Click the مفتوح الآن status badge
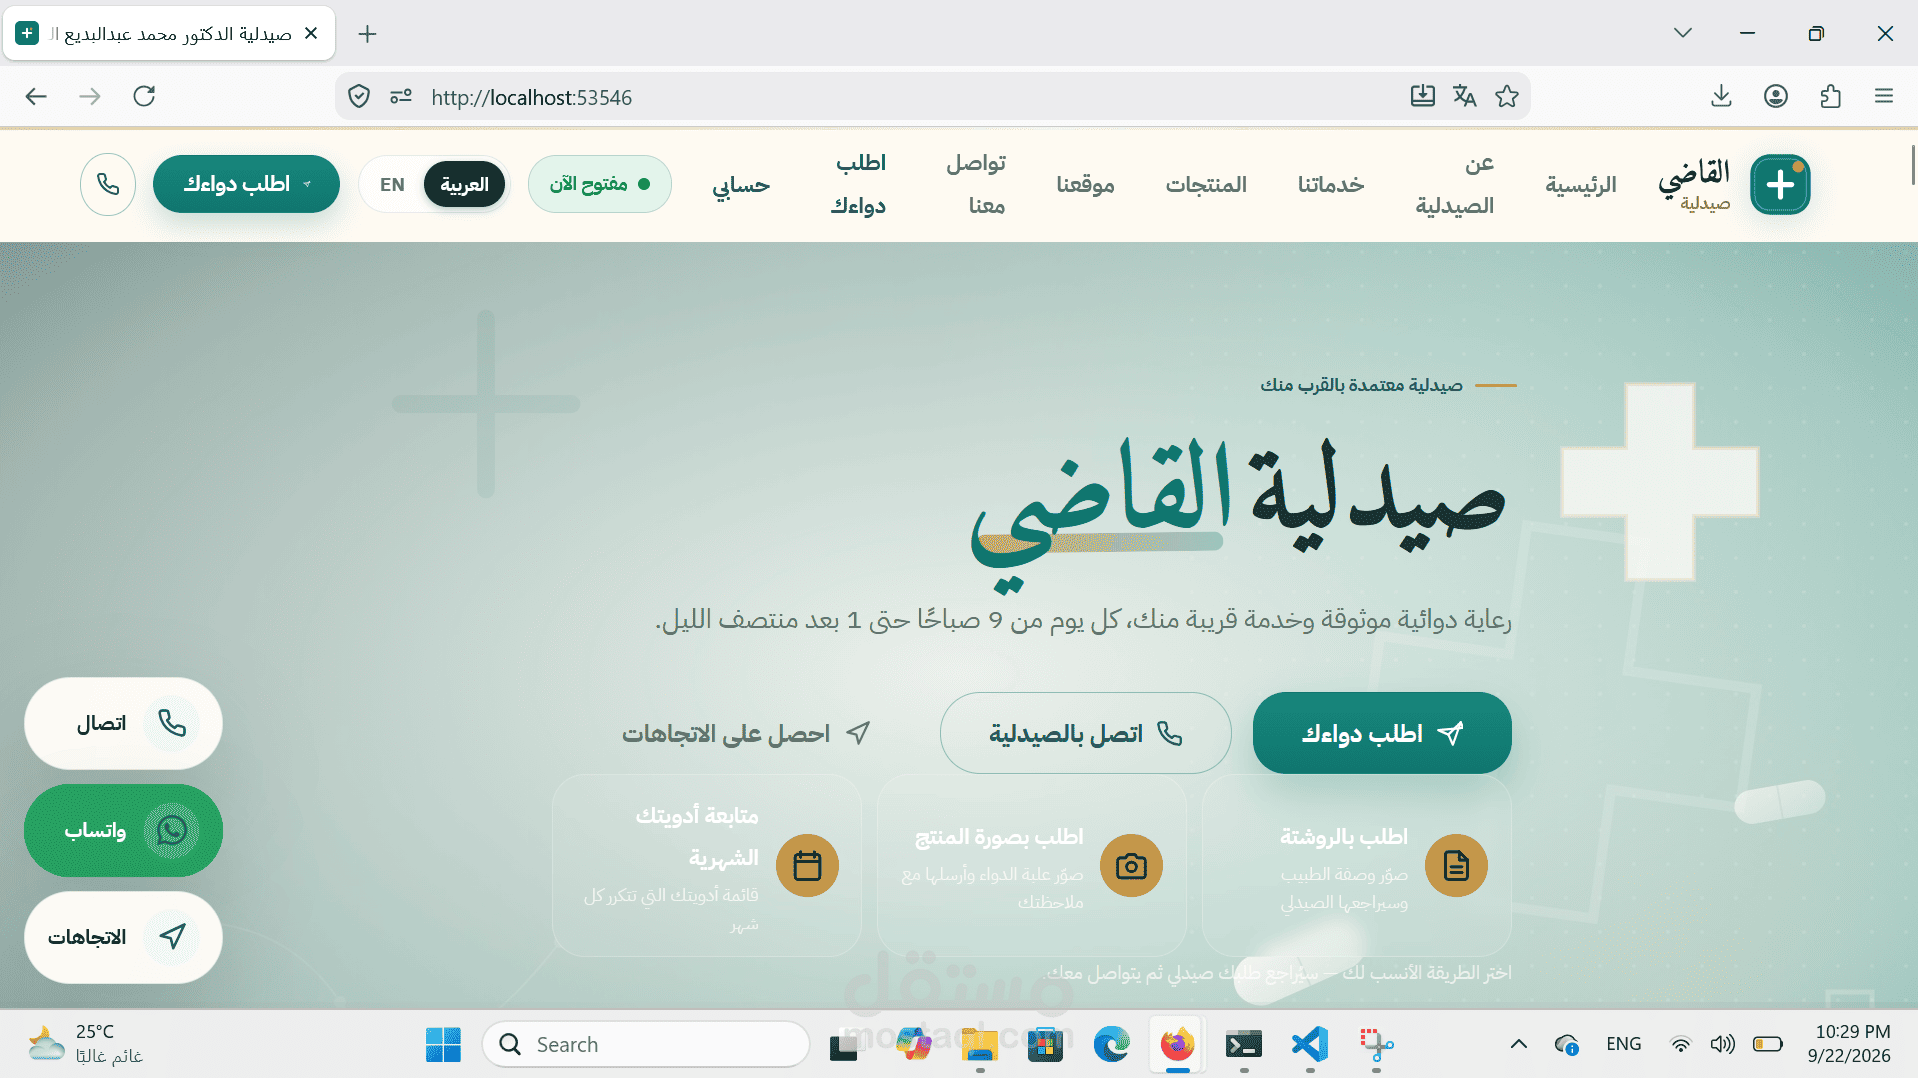The width and height of the screenshot is (1918, 1078). pyautogui.click(x=600, y=184)
